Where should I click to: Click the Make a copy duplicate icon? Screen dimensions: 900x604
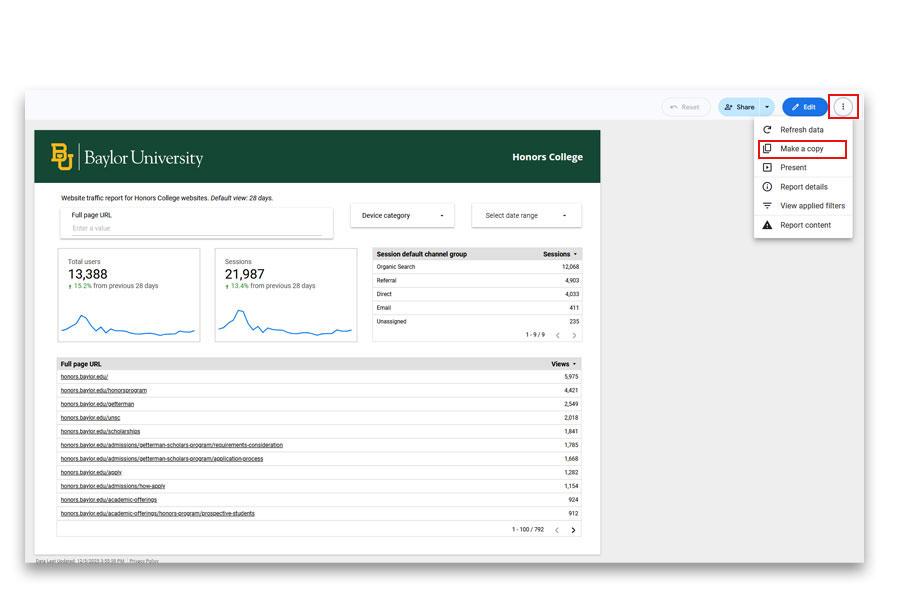pyautogui.click(x=767, y=149)
